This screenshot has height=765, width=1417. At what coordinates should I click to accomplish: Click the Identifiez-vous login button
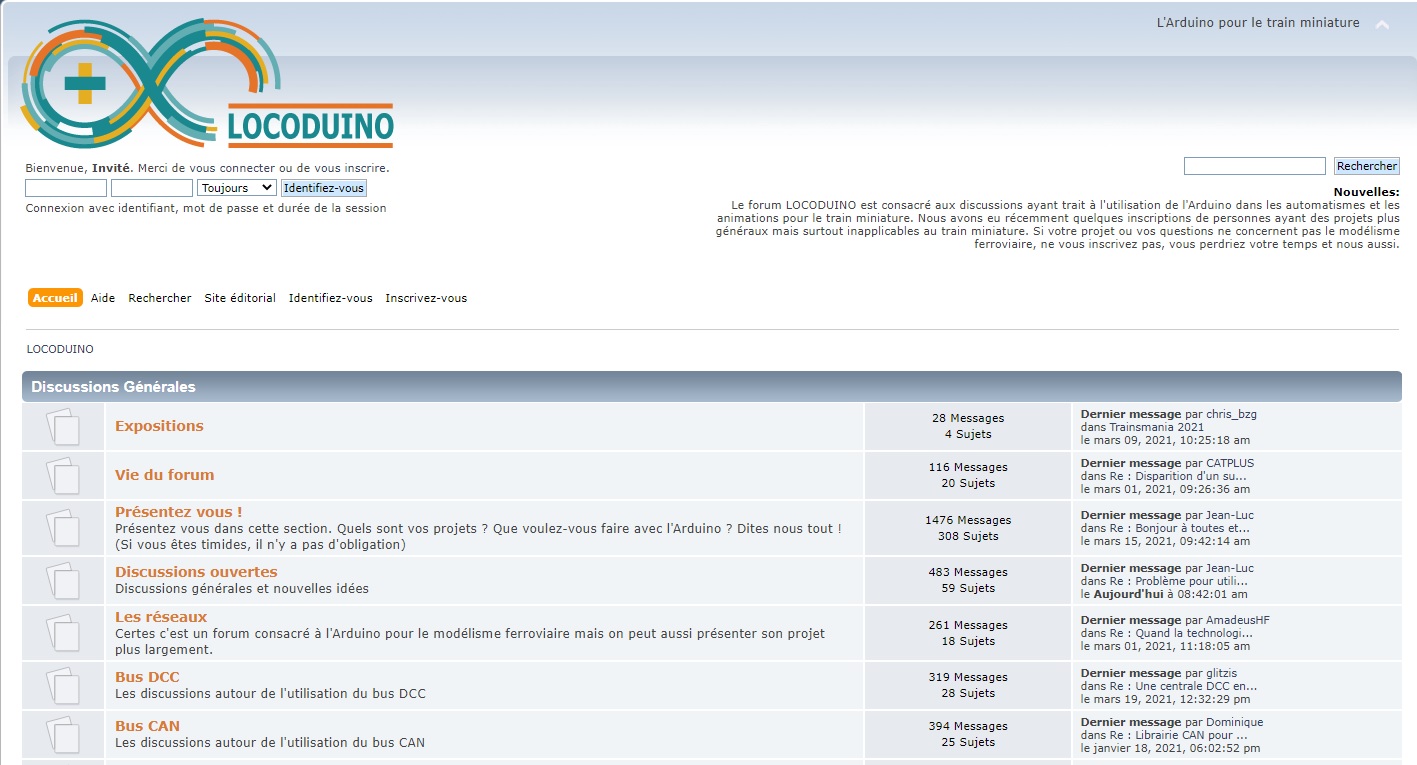(324, 188)
